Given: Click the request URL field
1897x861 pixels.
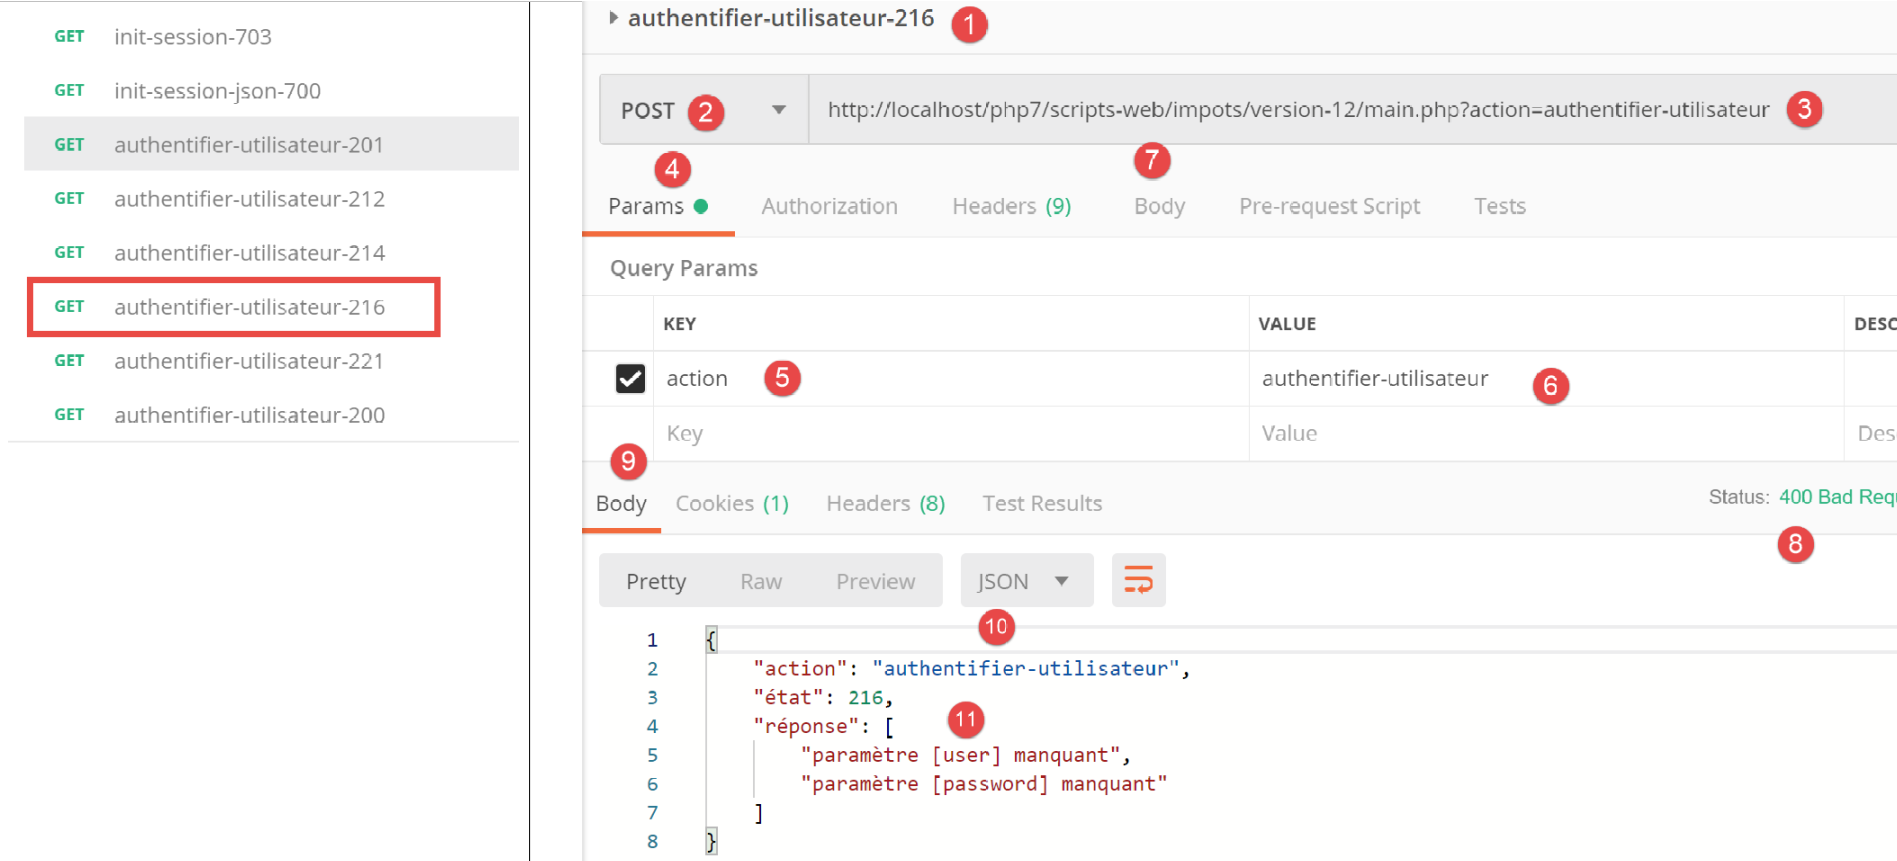Looking at the screenshot, I should pyautogui.click(x=1298, y=110).
